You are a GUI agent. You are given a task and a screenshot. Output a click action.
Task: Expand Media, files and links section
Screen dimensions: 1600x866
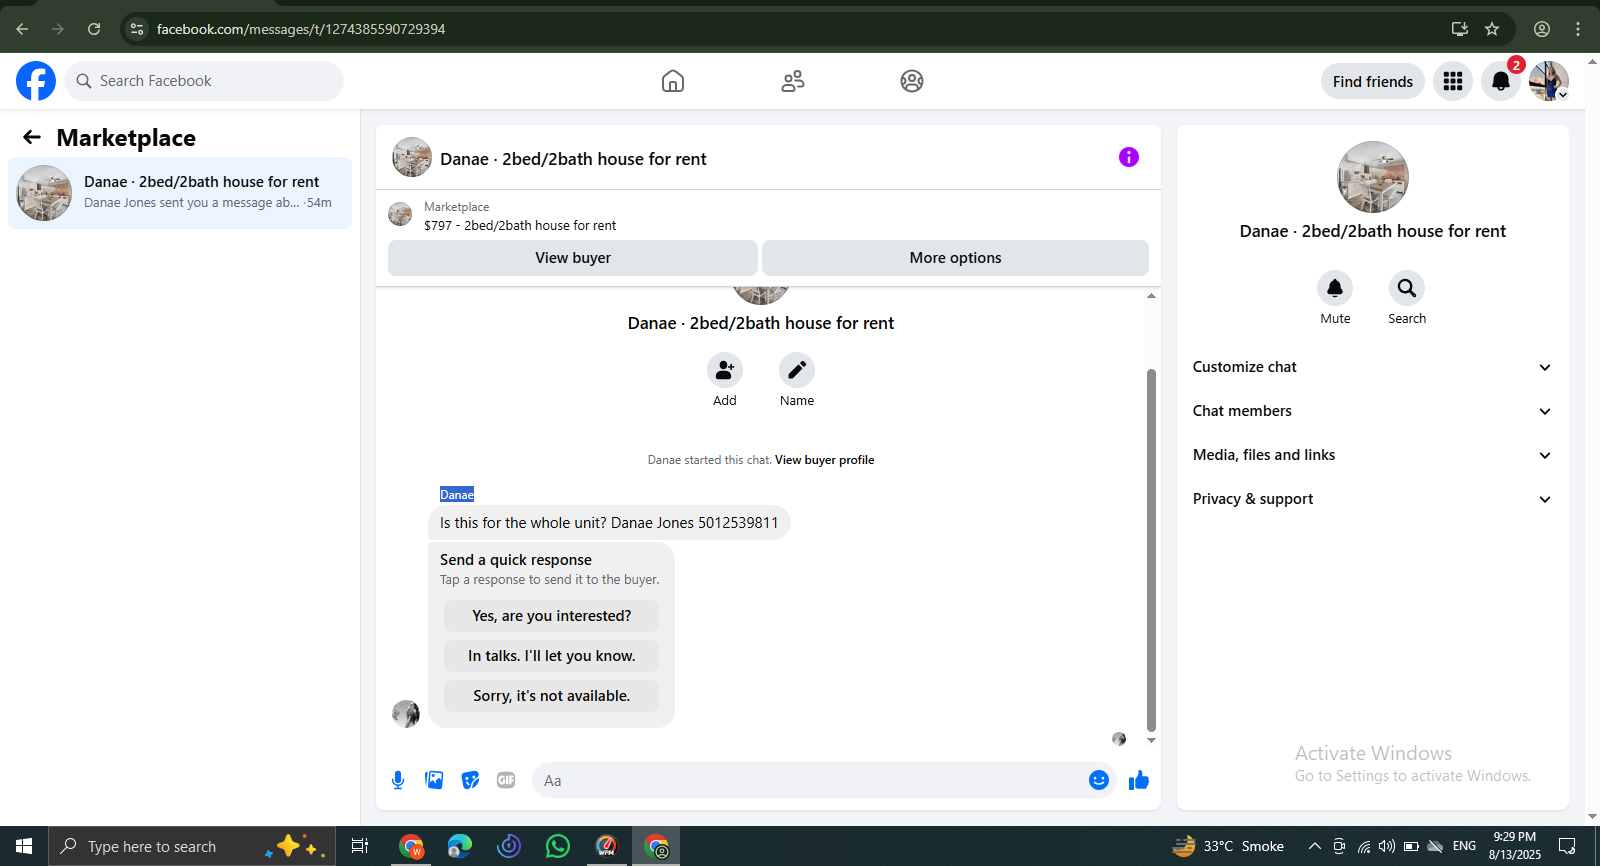click(x=1372, y=455)
